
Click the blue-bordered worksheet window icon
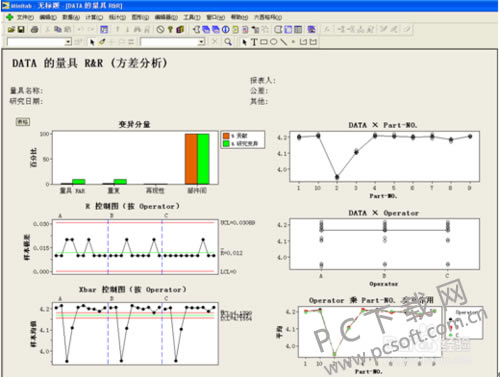[288, 30]
